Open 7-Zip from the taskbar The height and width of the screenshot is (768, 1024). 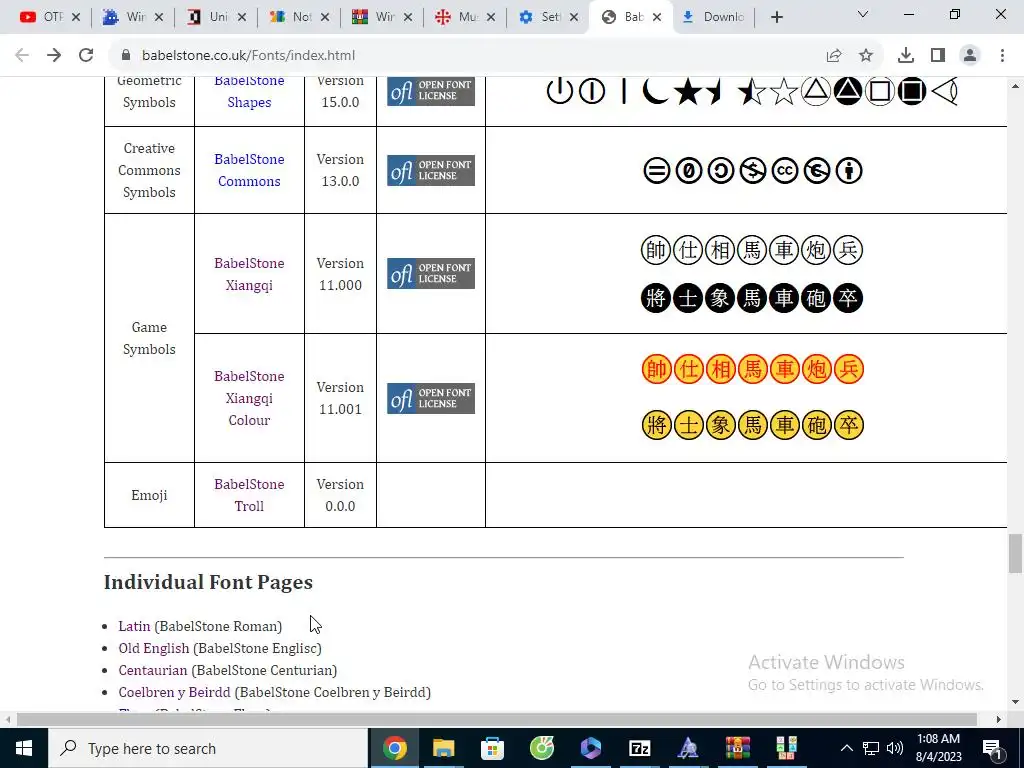[639, 748]
